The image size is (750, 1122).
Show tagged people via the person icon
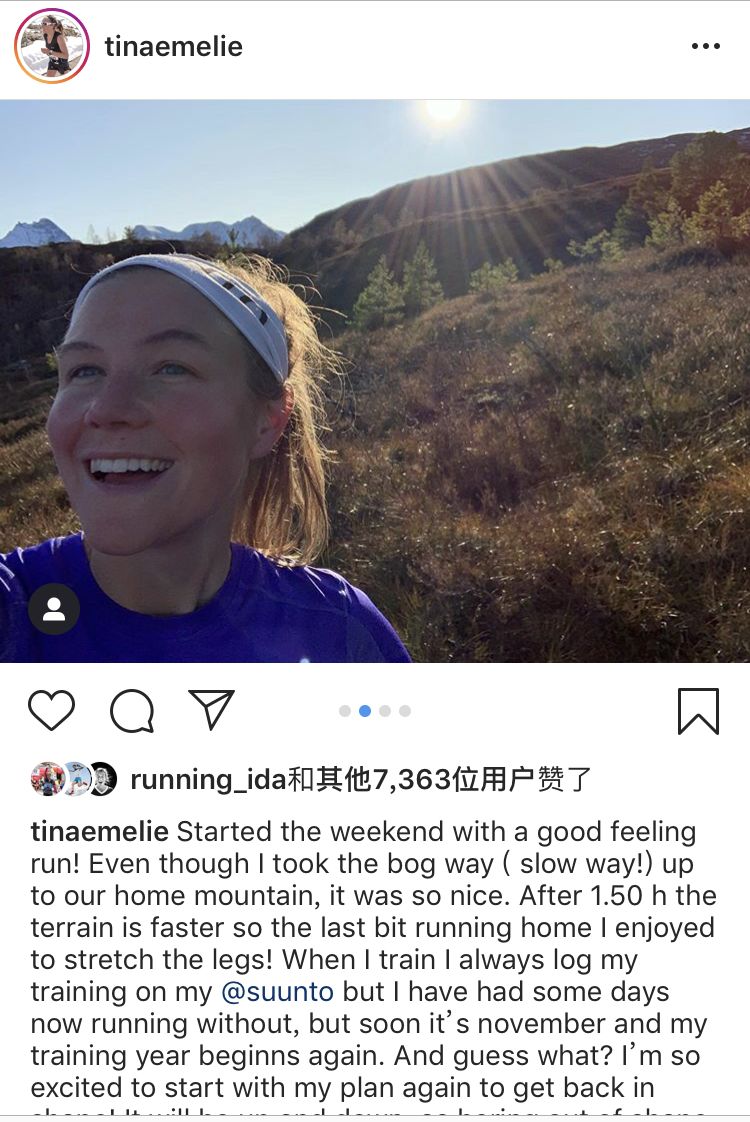(x=54, y=609)
